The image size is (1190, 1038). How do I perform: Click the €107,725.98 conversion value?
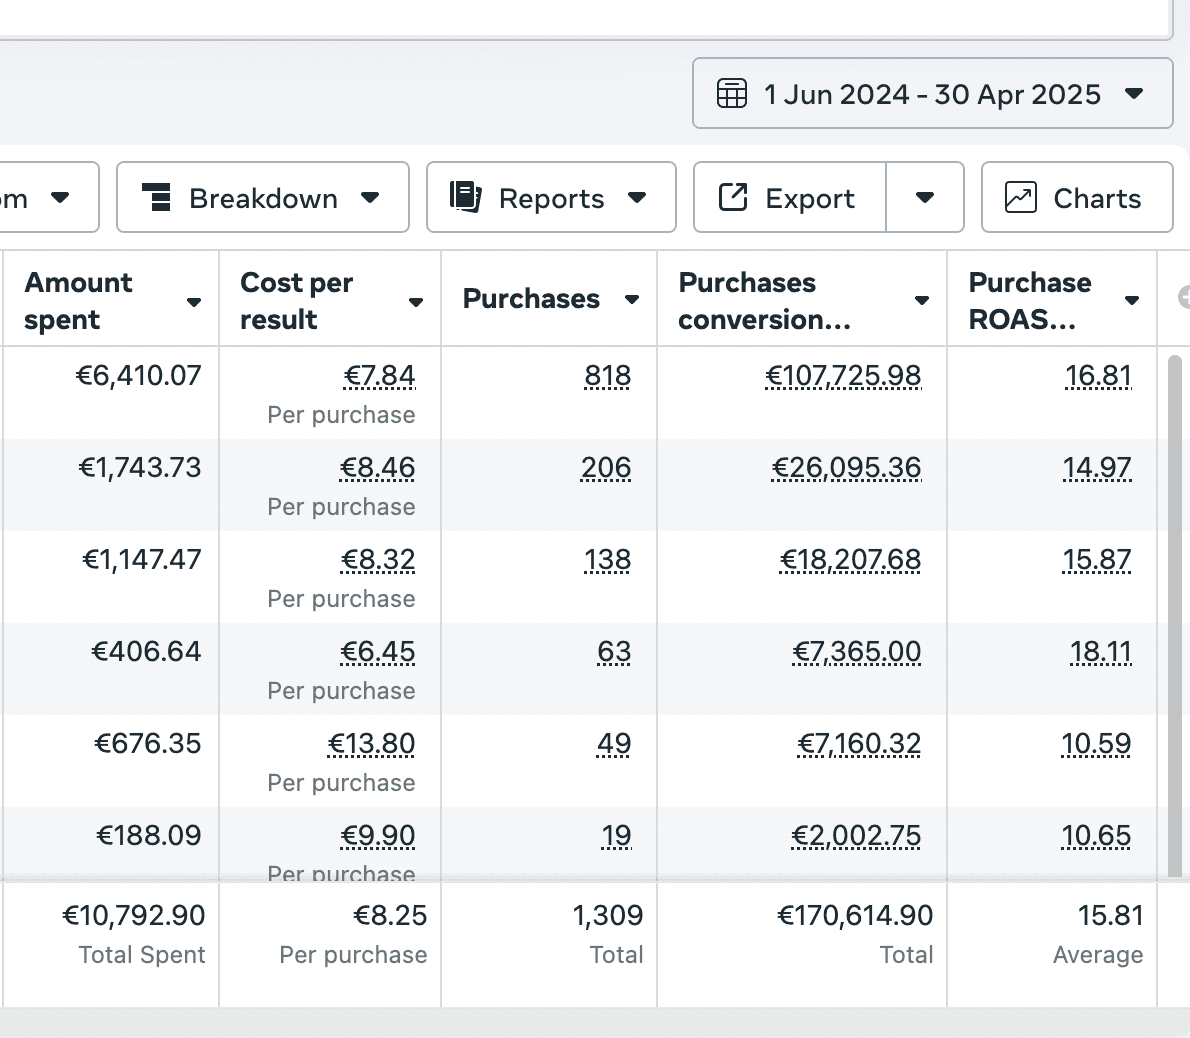[843, 376]
